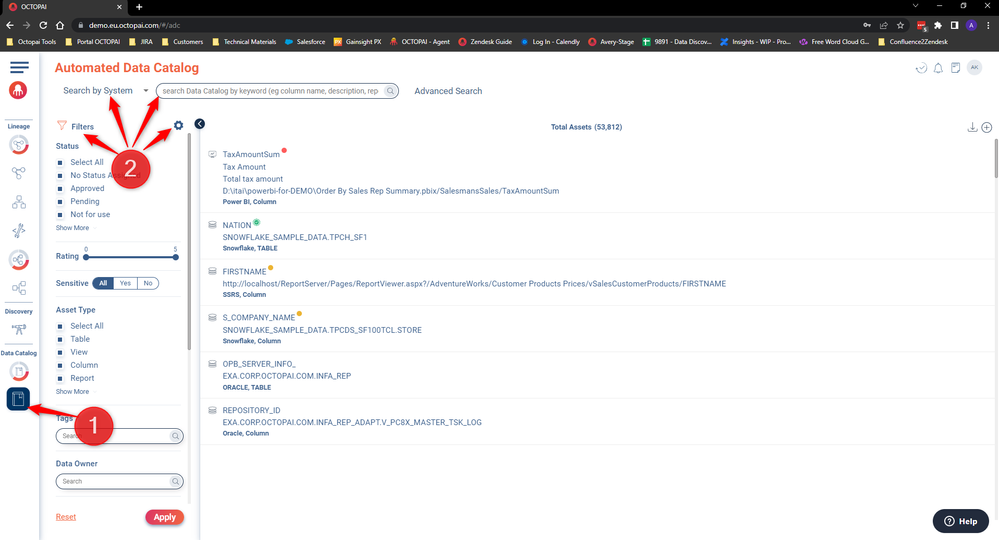Select the OCTOPAI browser tab
999x540 pixels.
pyautogui.click(x=64, y=6)
